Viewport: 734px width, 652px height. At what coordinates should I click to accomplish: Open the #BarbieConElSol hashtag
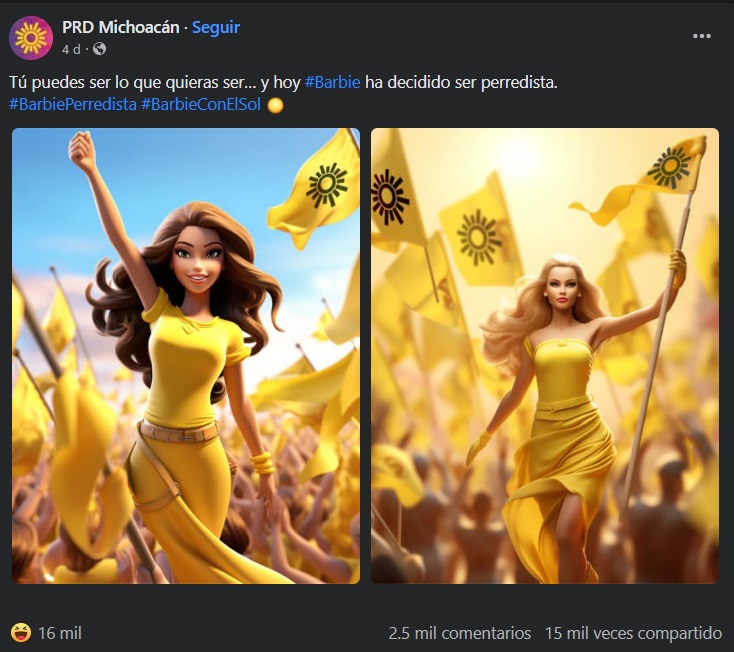coord(201,104)
